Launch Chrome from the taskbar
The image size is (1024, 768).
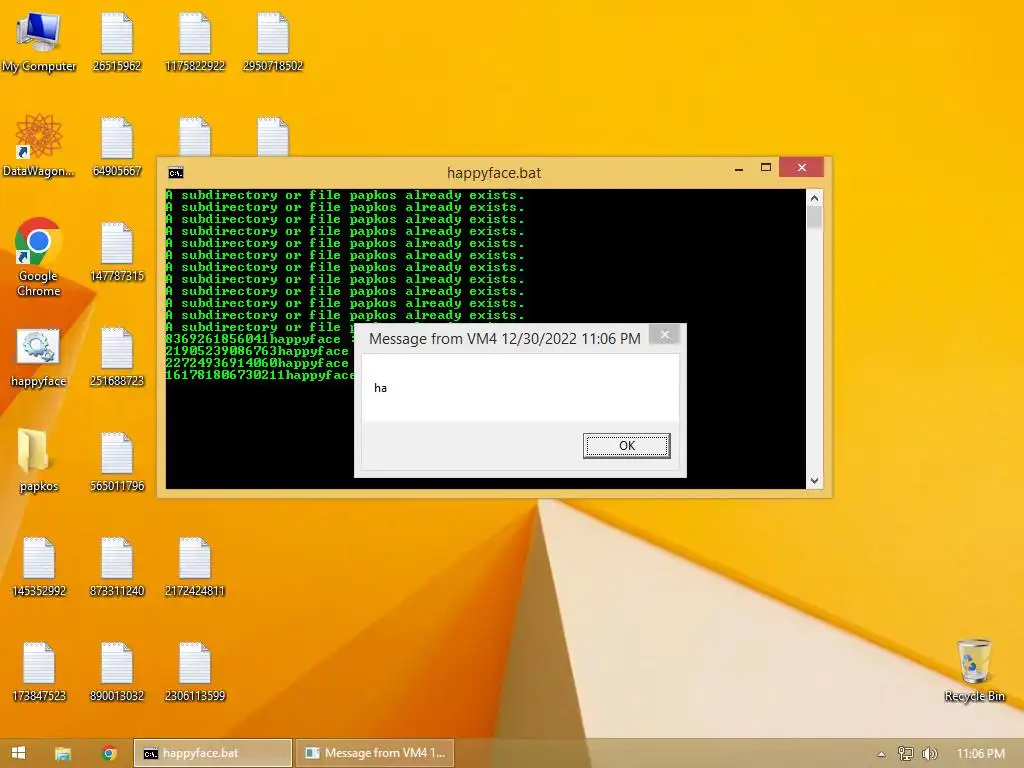tap(109, 753)
